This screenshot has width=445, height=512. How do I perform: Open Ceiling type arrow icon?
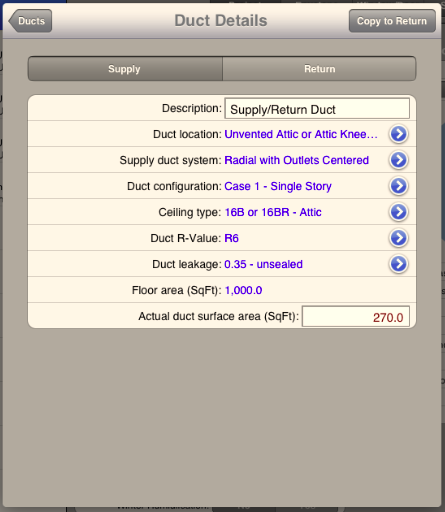click(398, 212)
